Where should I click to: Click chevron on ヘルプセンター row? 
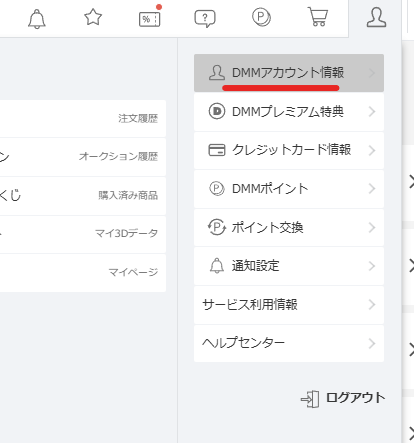pos(372,343)
